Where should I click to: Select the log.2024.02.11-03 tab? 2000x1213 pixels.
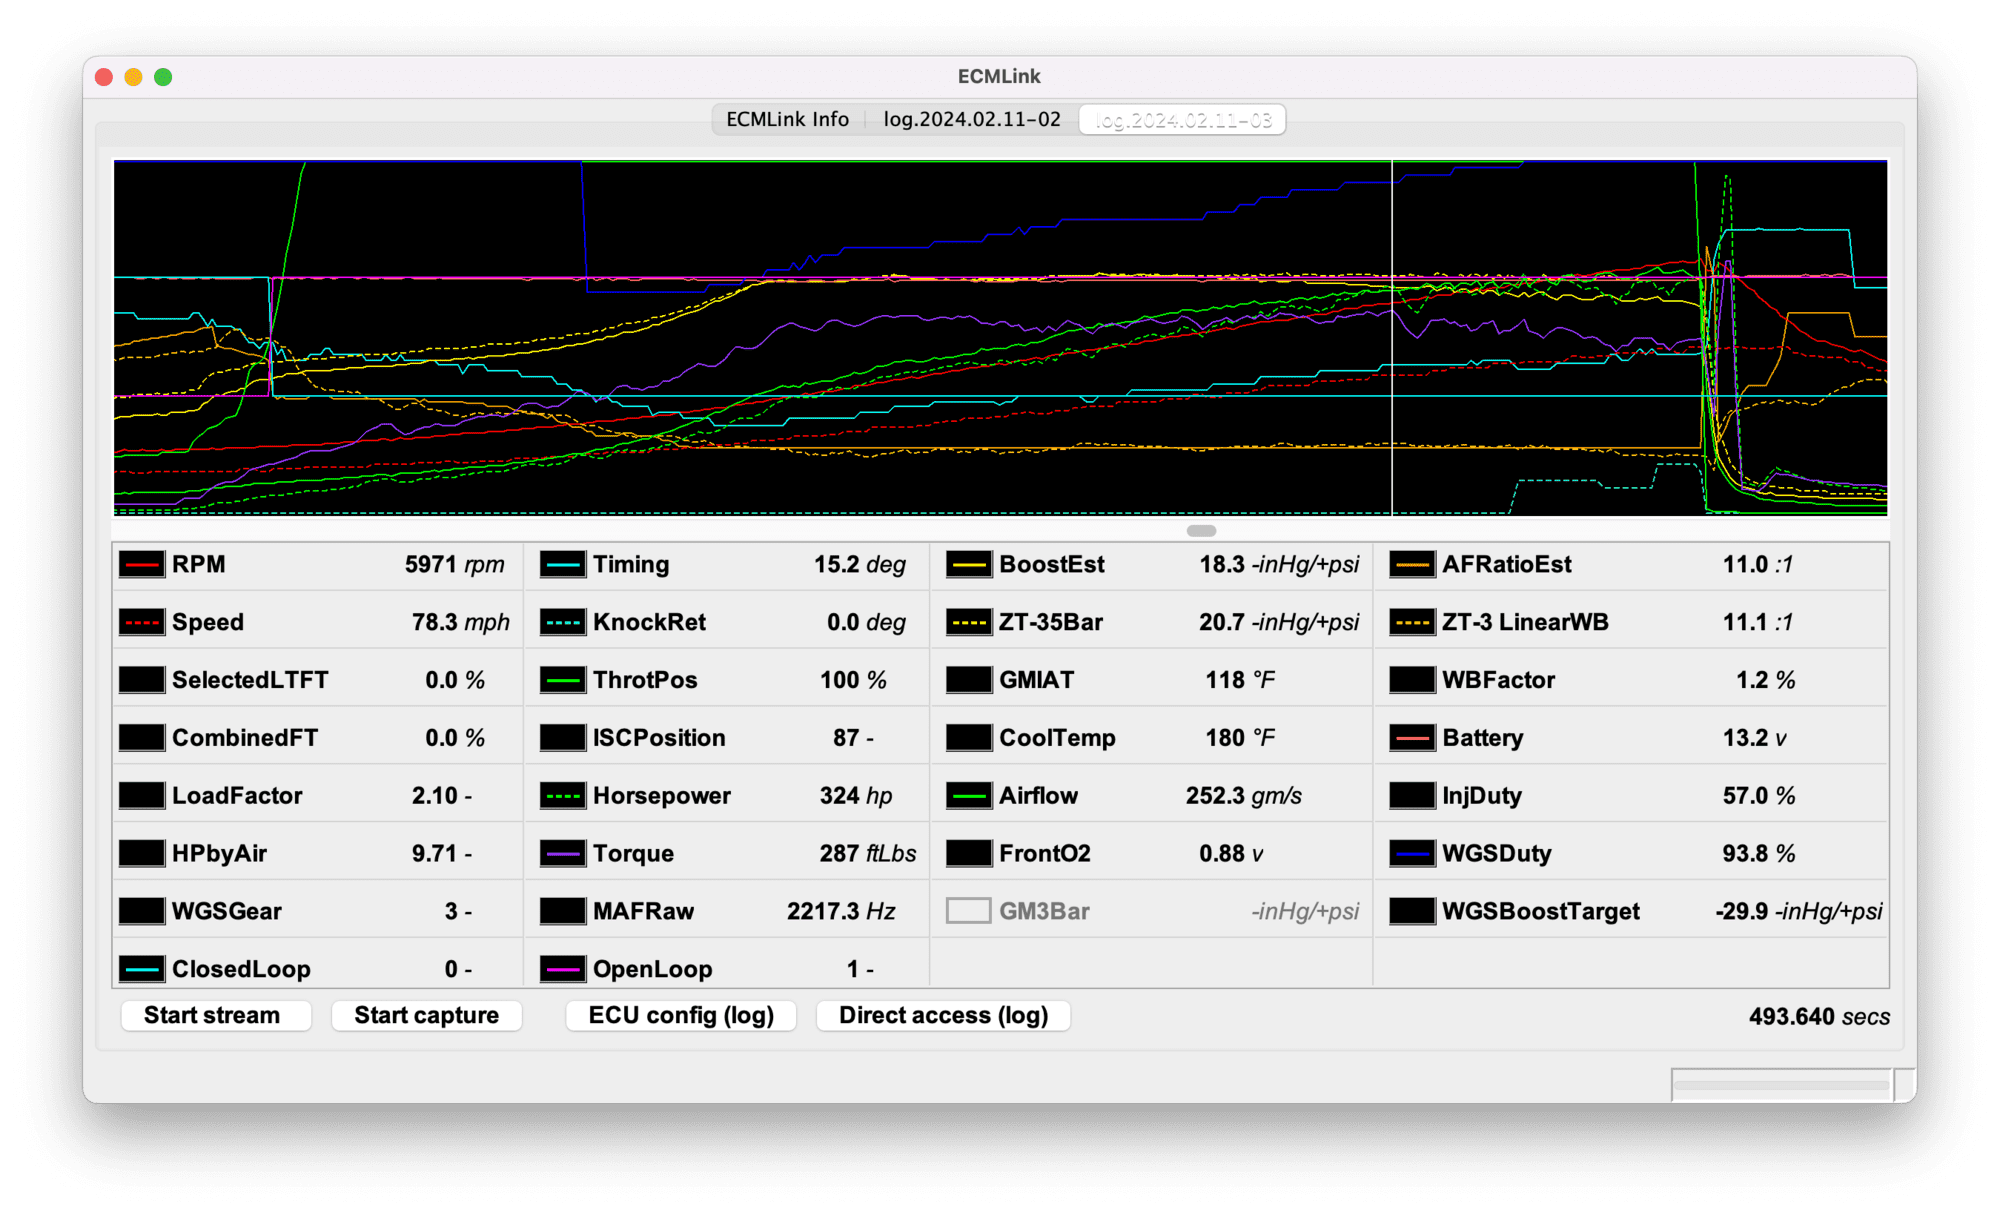1183,120
